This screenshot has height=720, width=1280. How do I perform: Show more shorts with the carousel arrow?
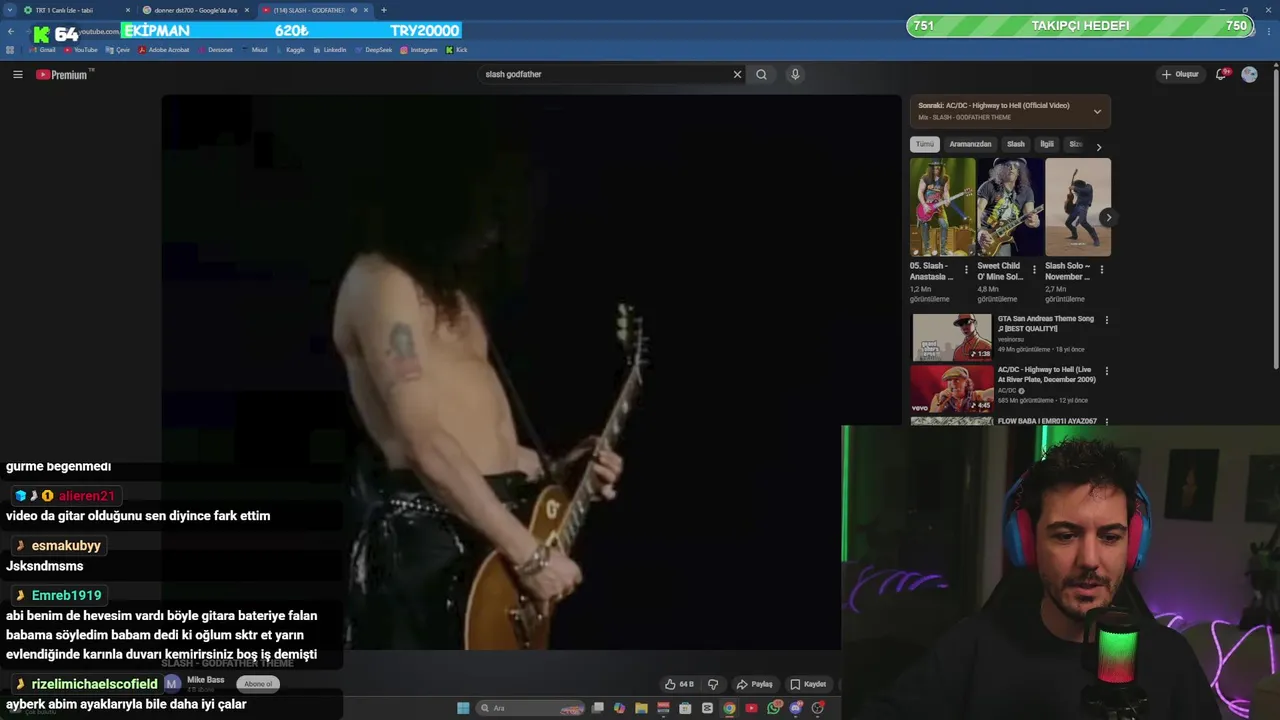(1108, 217)
